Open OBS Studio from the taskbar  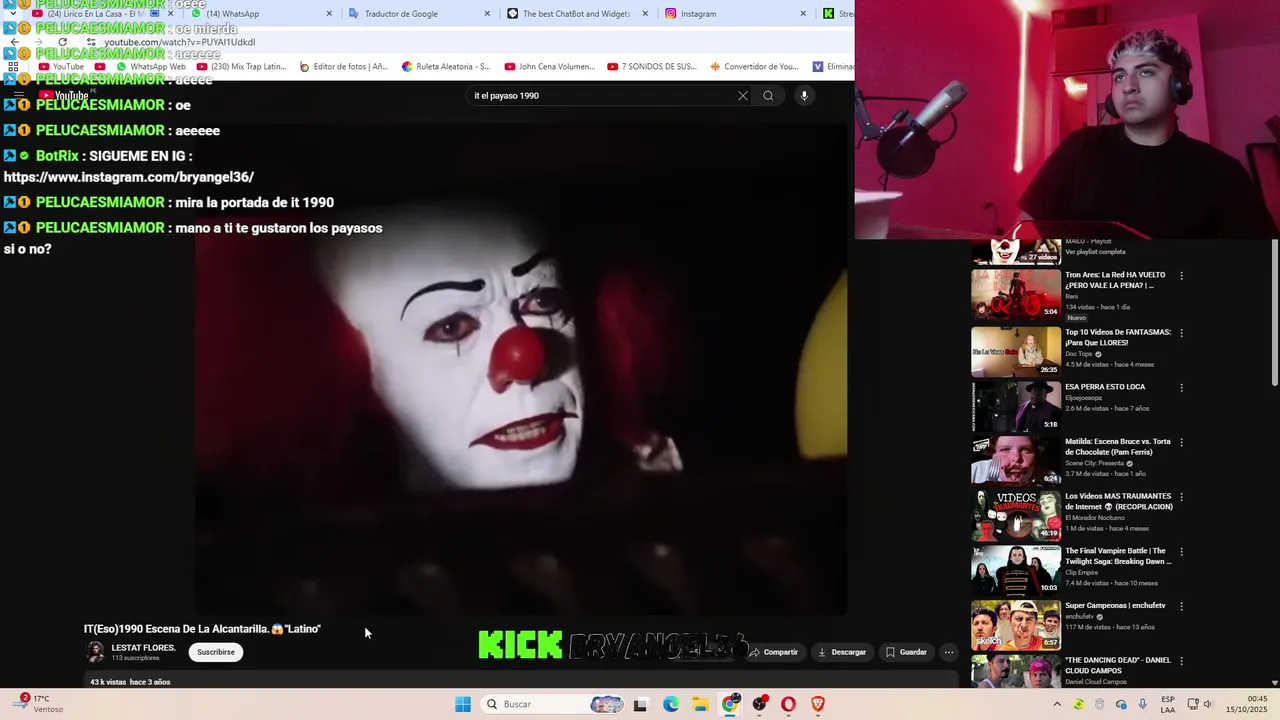(760, 704)
